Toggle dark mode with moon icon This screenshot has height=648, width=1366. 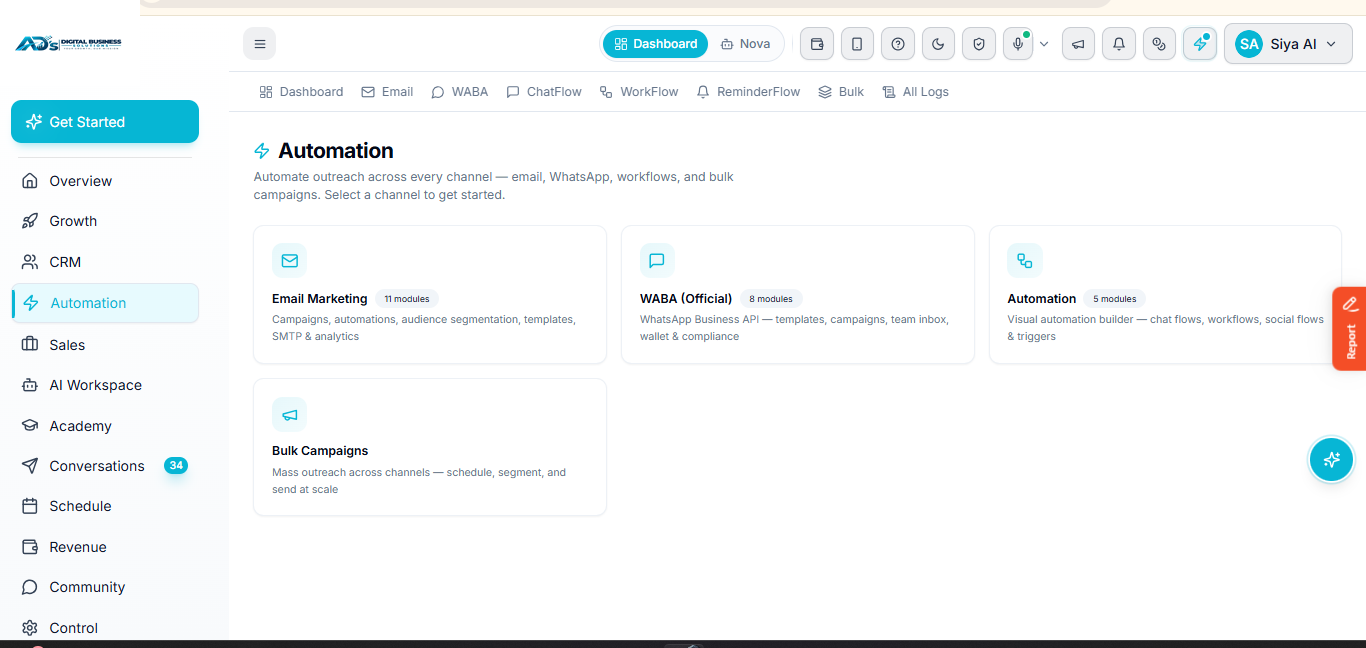pyautogui.click(x=938, y=44)
